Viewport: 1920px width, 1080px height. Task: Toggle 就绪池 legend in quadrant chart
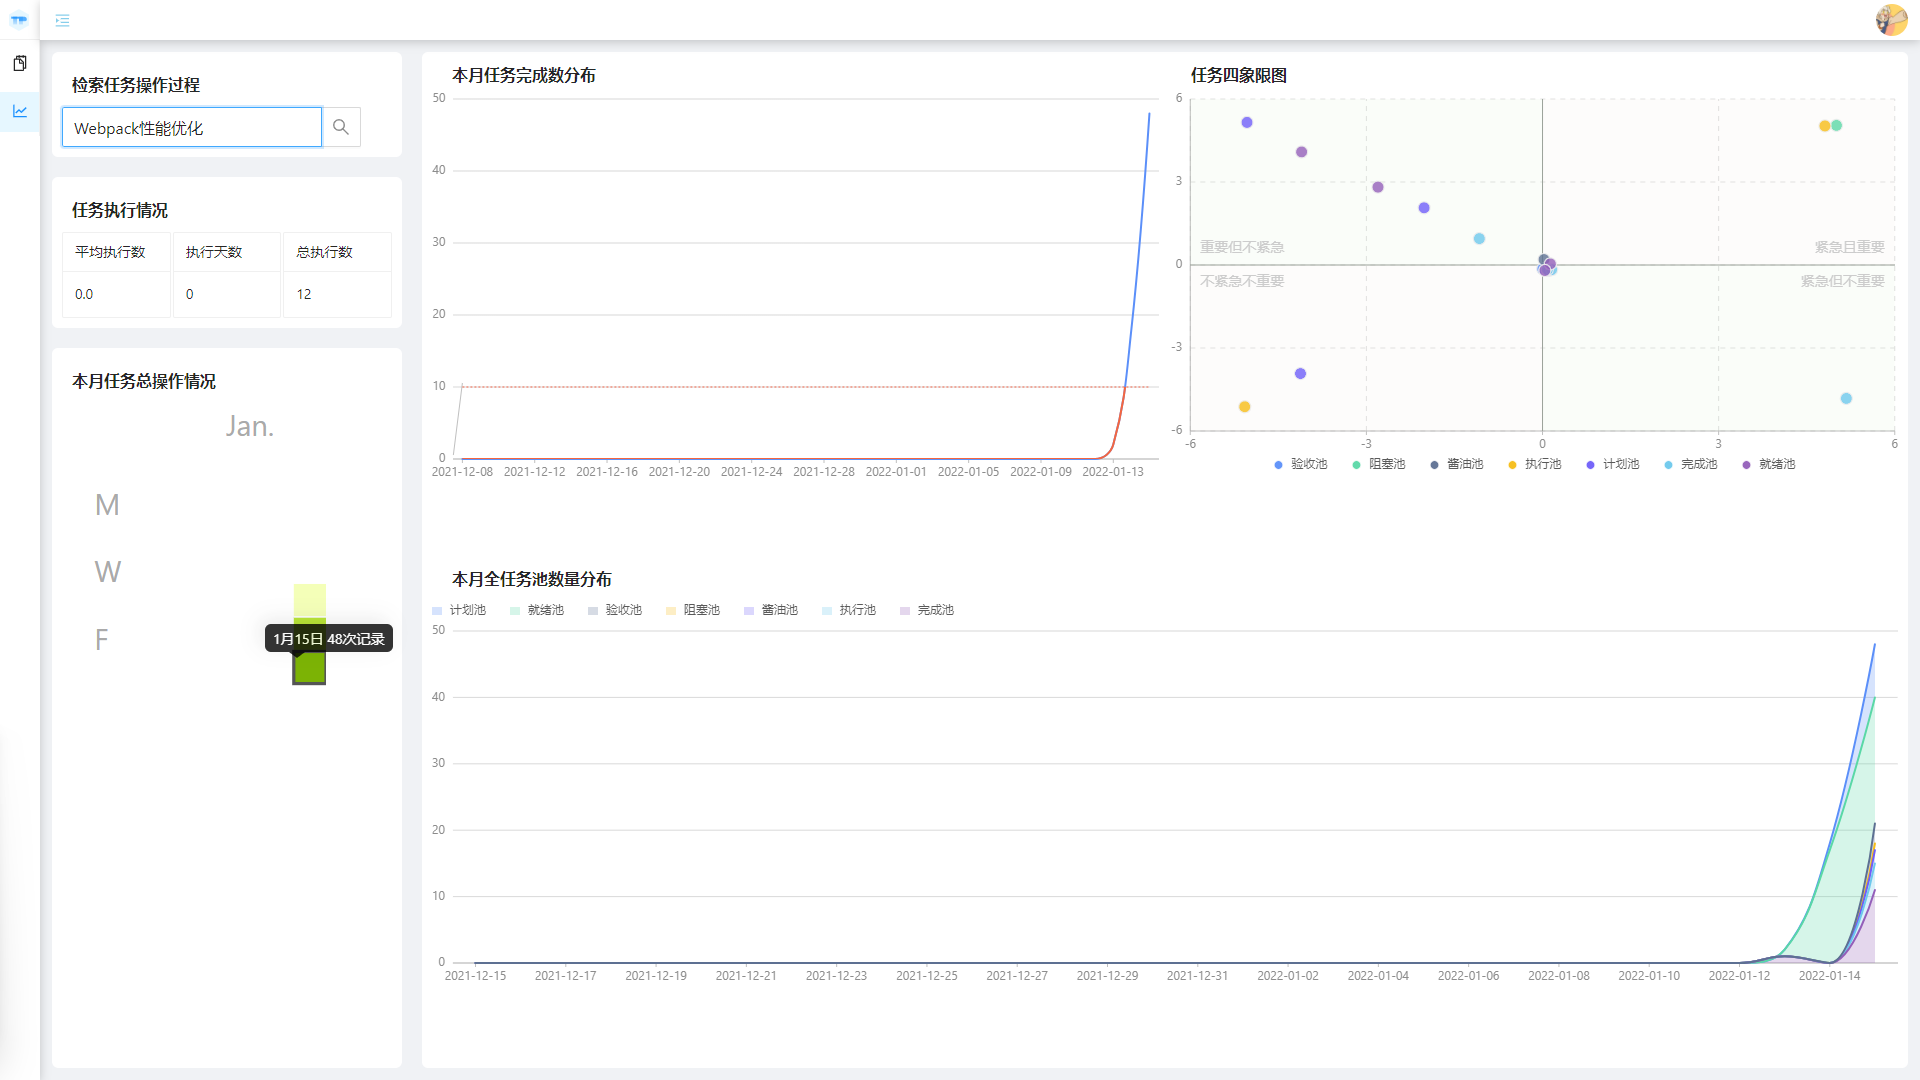click(x=1769, y=464)
